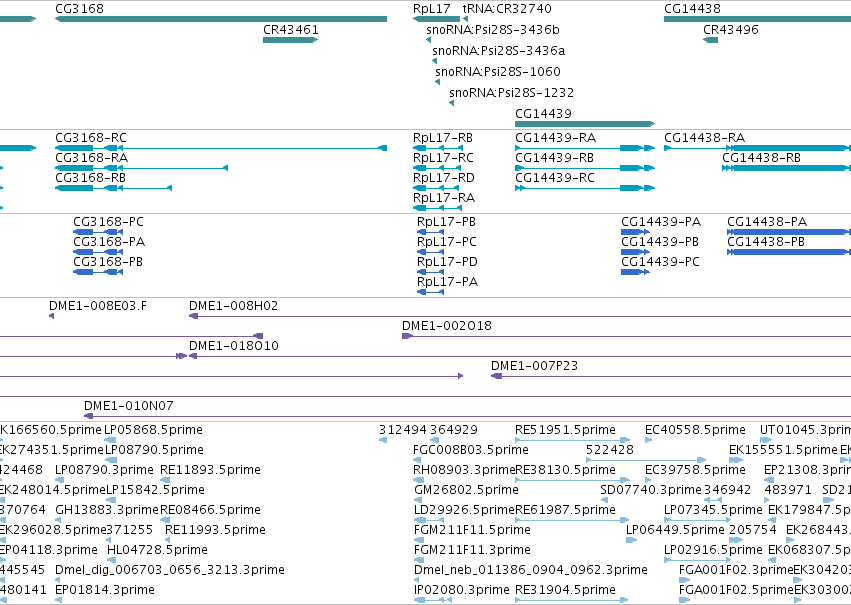Viewport: 851px width, 605px height.
Task: Select transcript CG3168-RC label
Action: click(x=91, y=138)
